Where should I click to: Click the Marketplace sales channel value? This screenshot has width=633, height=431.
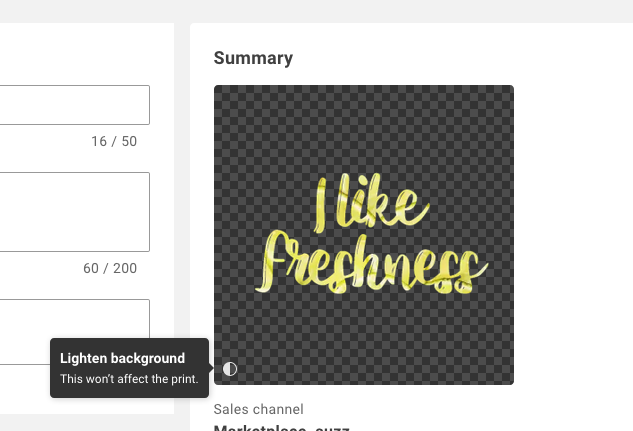[280, 428]
